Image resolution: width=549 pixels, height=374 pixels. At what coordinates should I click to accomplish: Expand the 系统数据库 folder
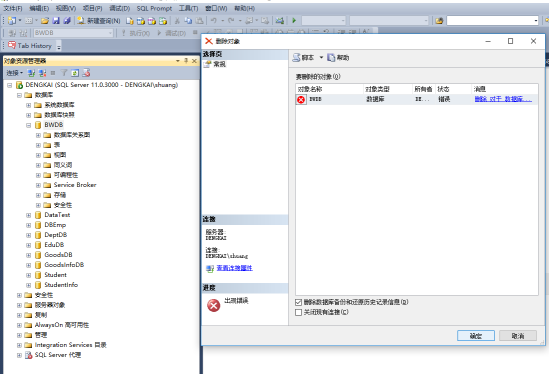[x=29, y=105]
